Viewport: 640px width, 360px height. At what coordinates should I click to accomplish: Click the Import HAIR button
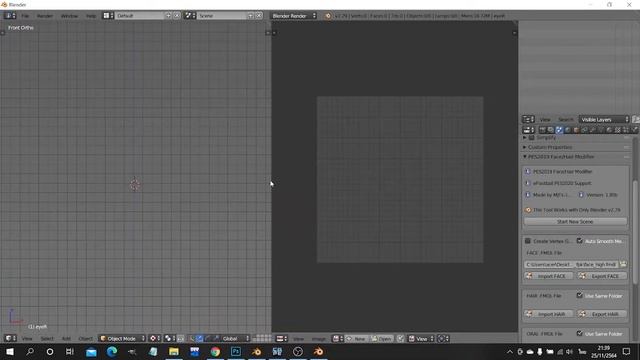point(549,314)
